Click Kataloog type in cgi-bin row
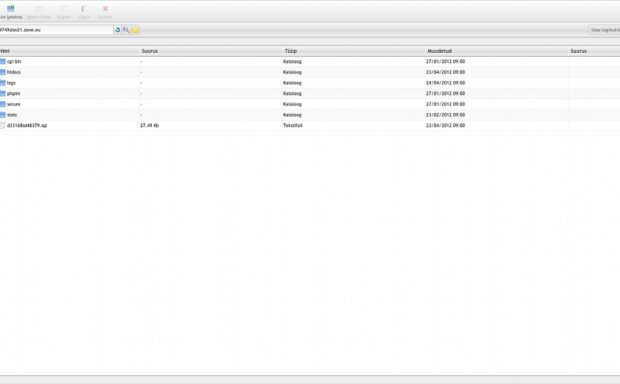This screenshot has height=384, width=620. 292,62
